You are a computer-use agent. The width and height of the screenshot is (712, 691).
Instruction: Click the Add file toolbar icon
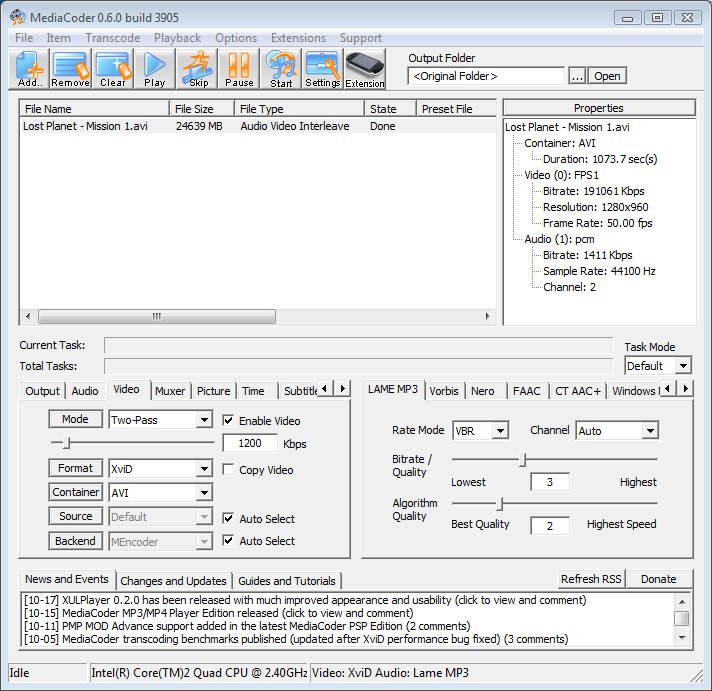pos(30,69)
